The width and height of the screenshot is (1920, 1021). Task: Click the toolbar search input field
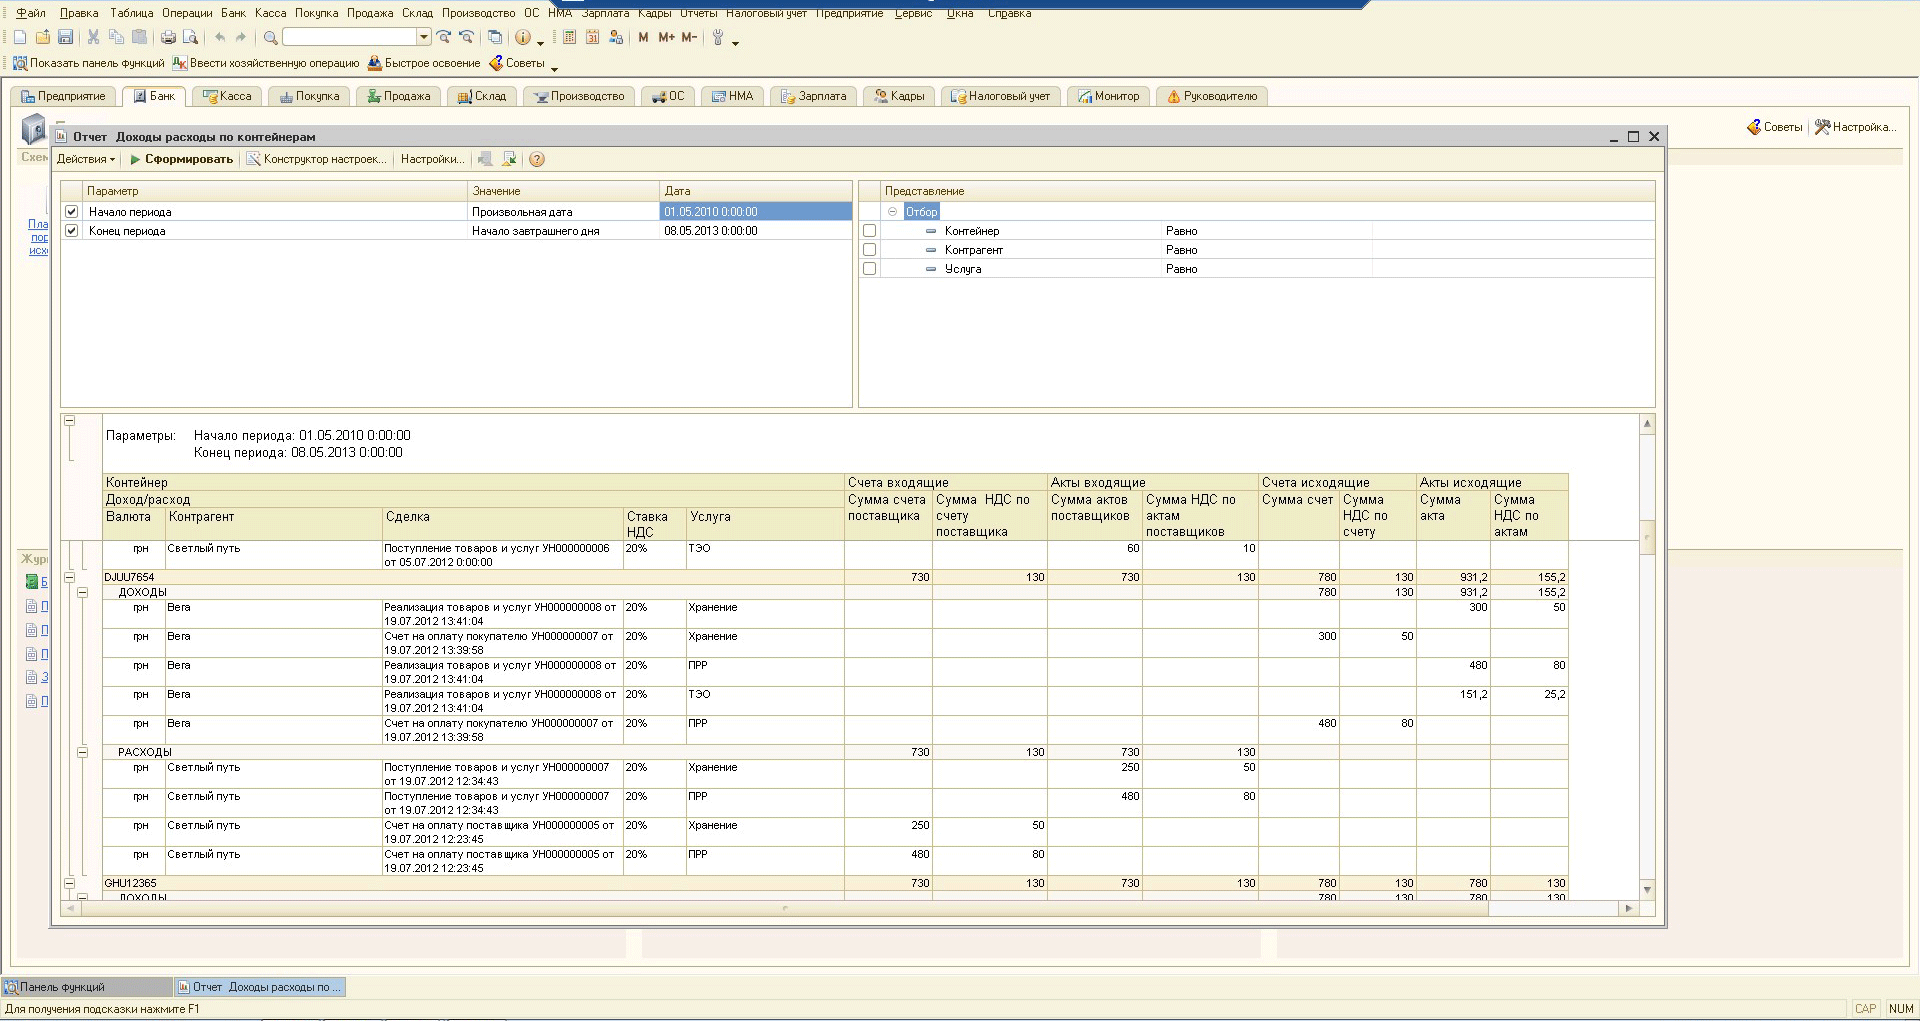tap(350, 37)
